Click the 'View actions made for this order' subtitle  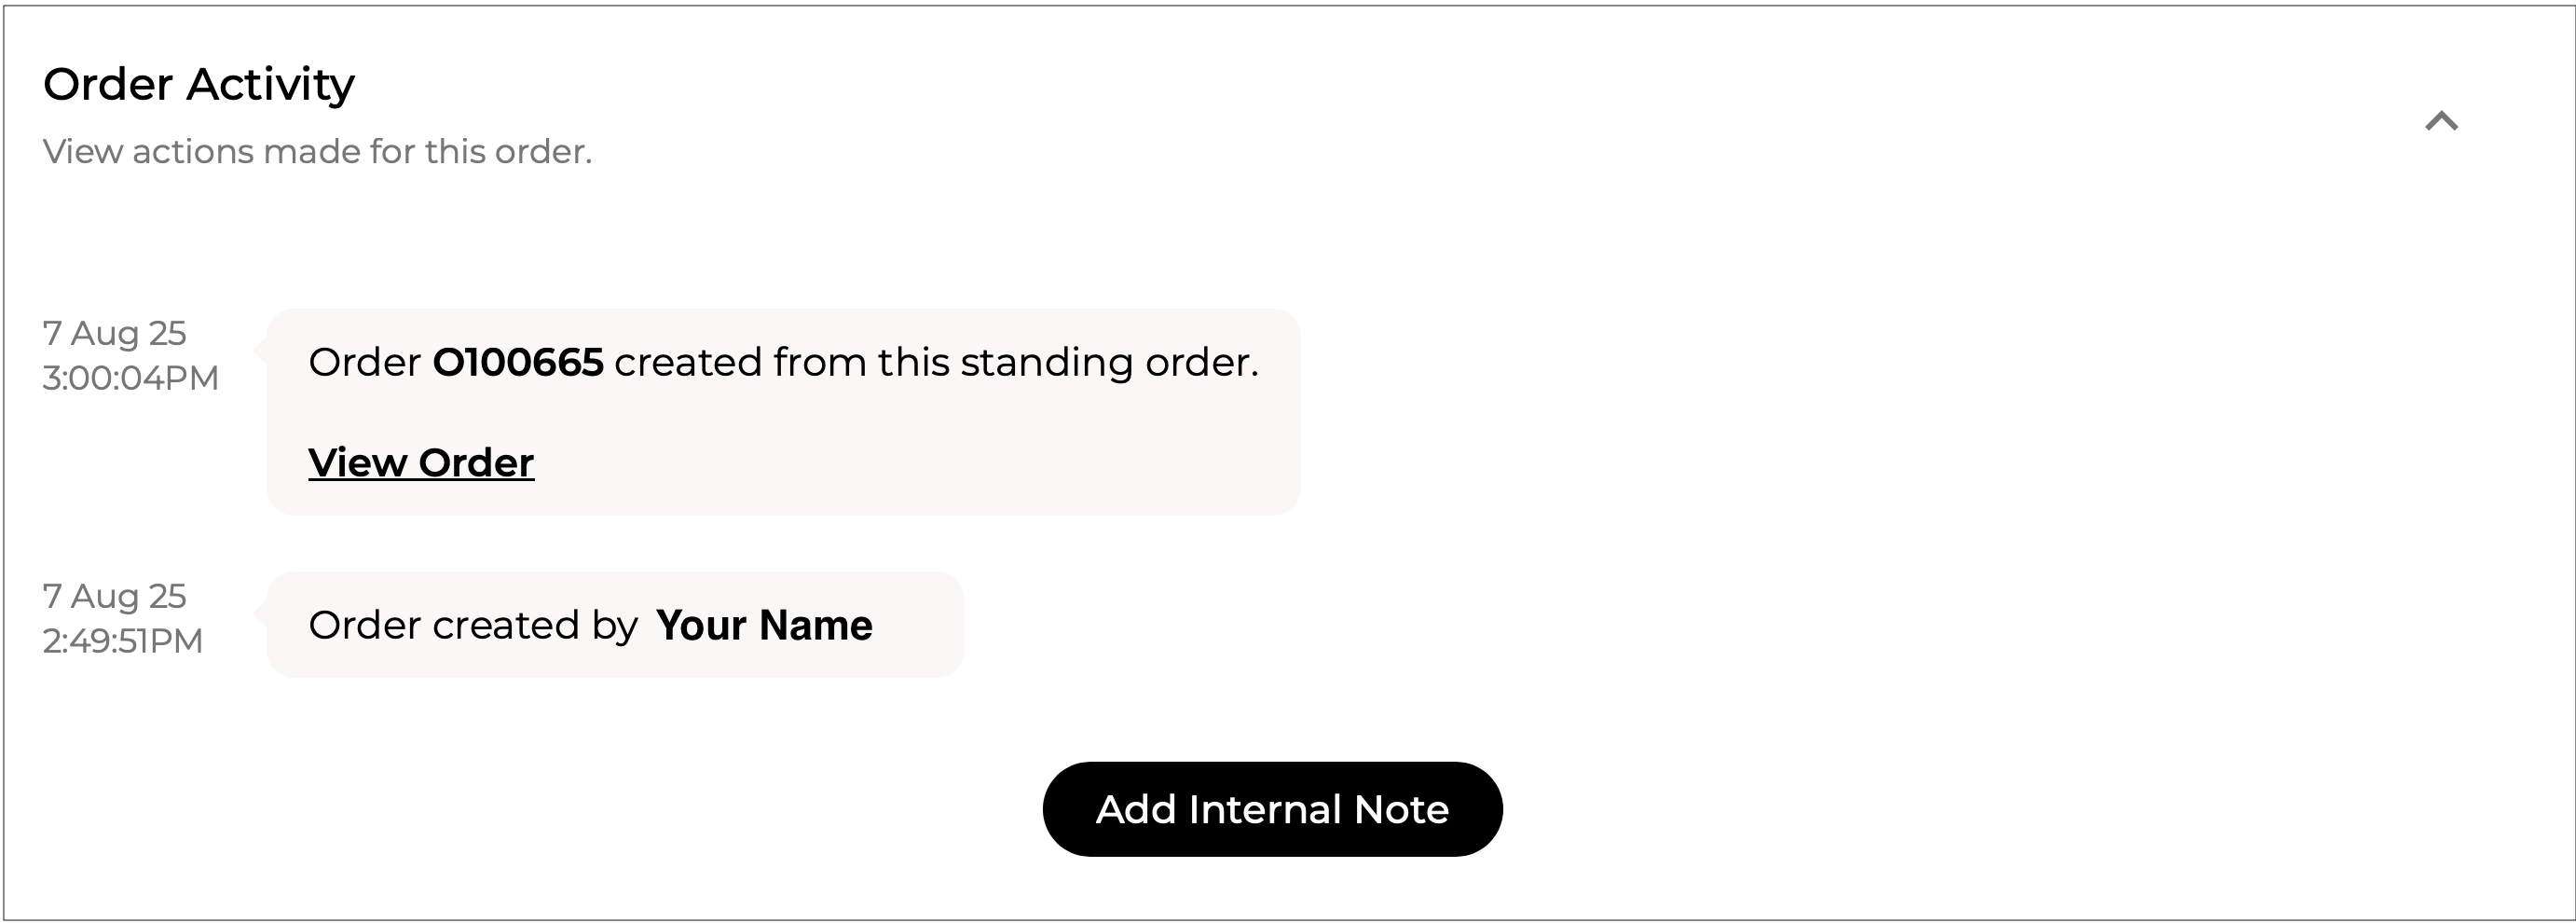tap(317, 152)
